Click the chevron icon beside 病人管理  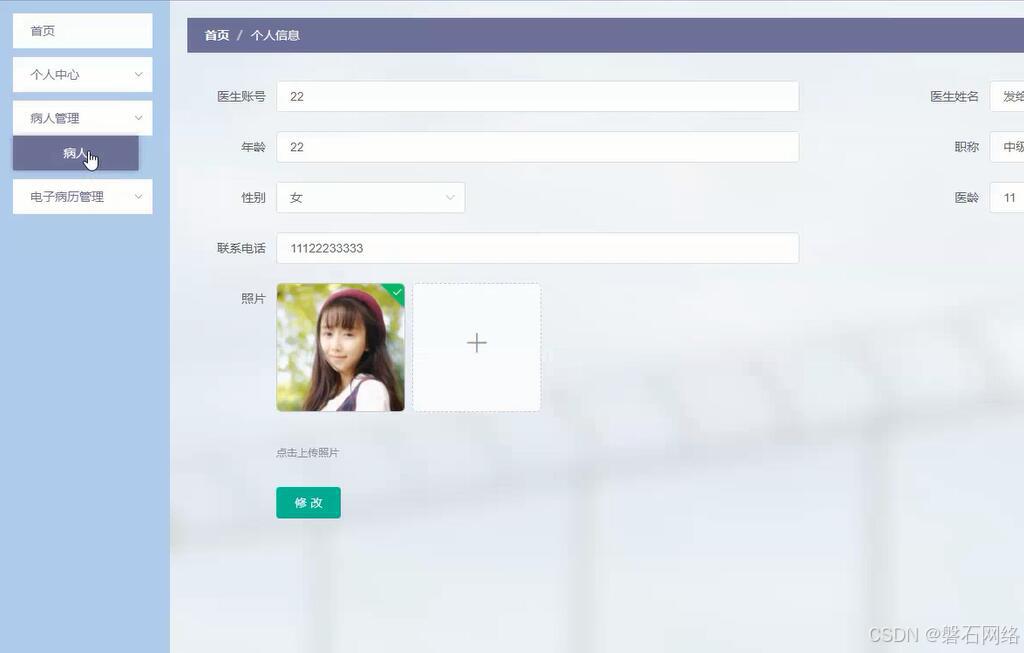tap(138, 117)
